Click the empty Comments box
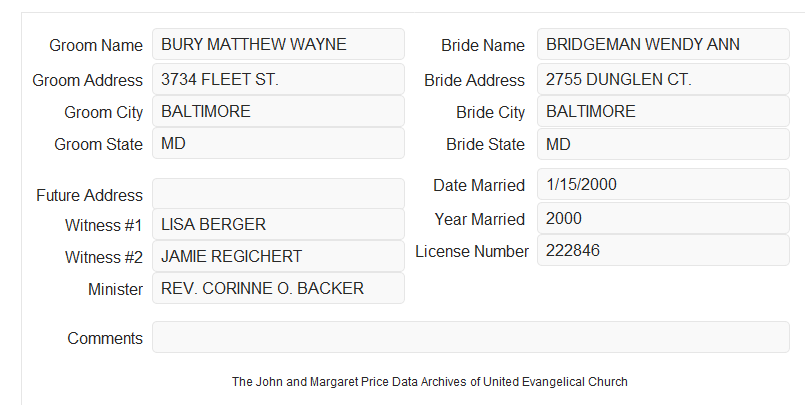The width and height of the screenshot is (805, 405). point(471,337)
